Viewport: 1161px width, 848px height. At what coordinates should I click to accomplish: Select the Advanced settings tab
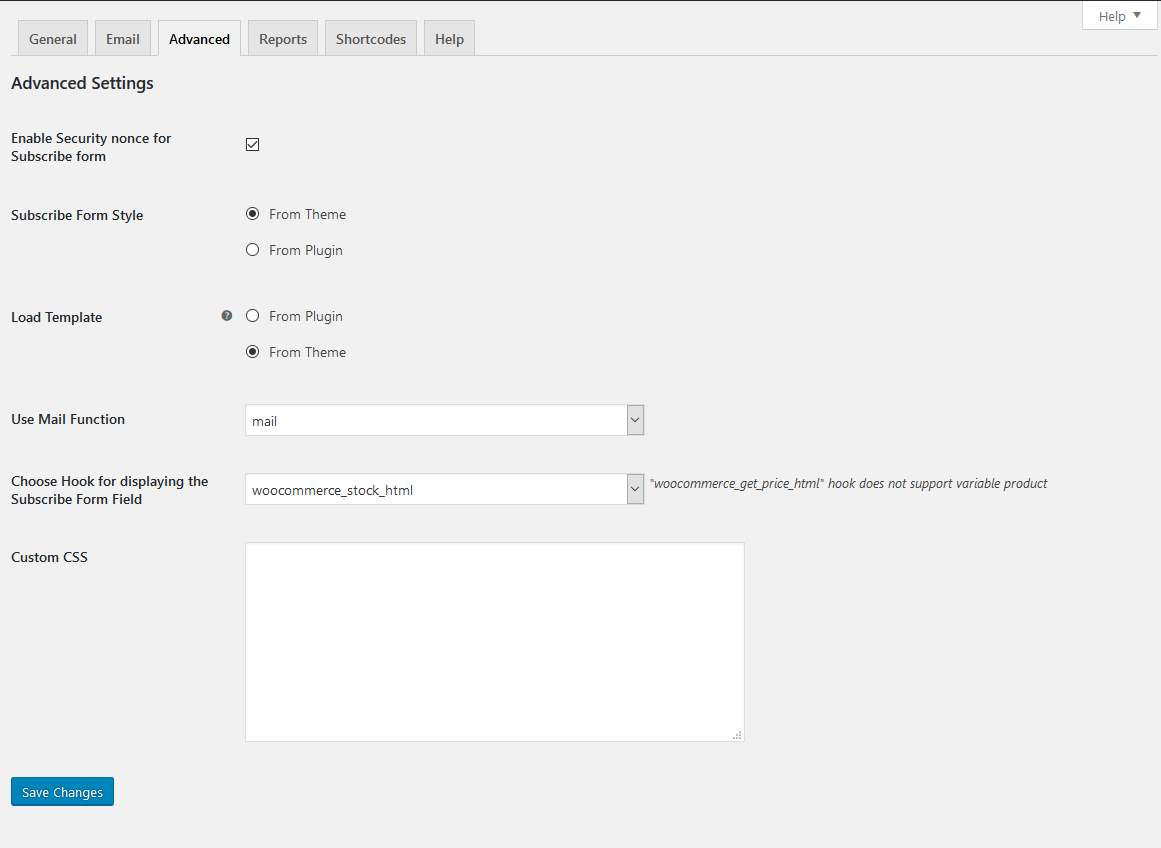click(199, 37)
